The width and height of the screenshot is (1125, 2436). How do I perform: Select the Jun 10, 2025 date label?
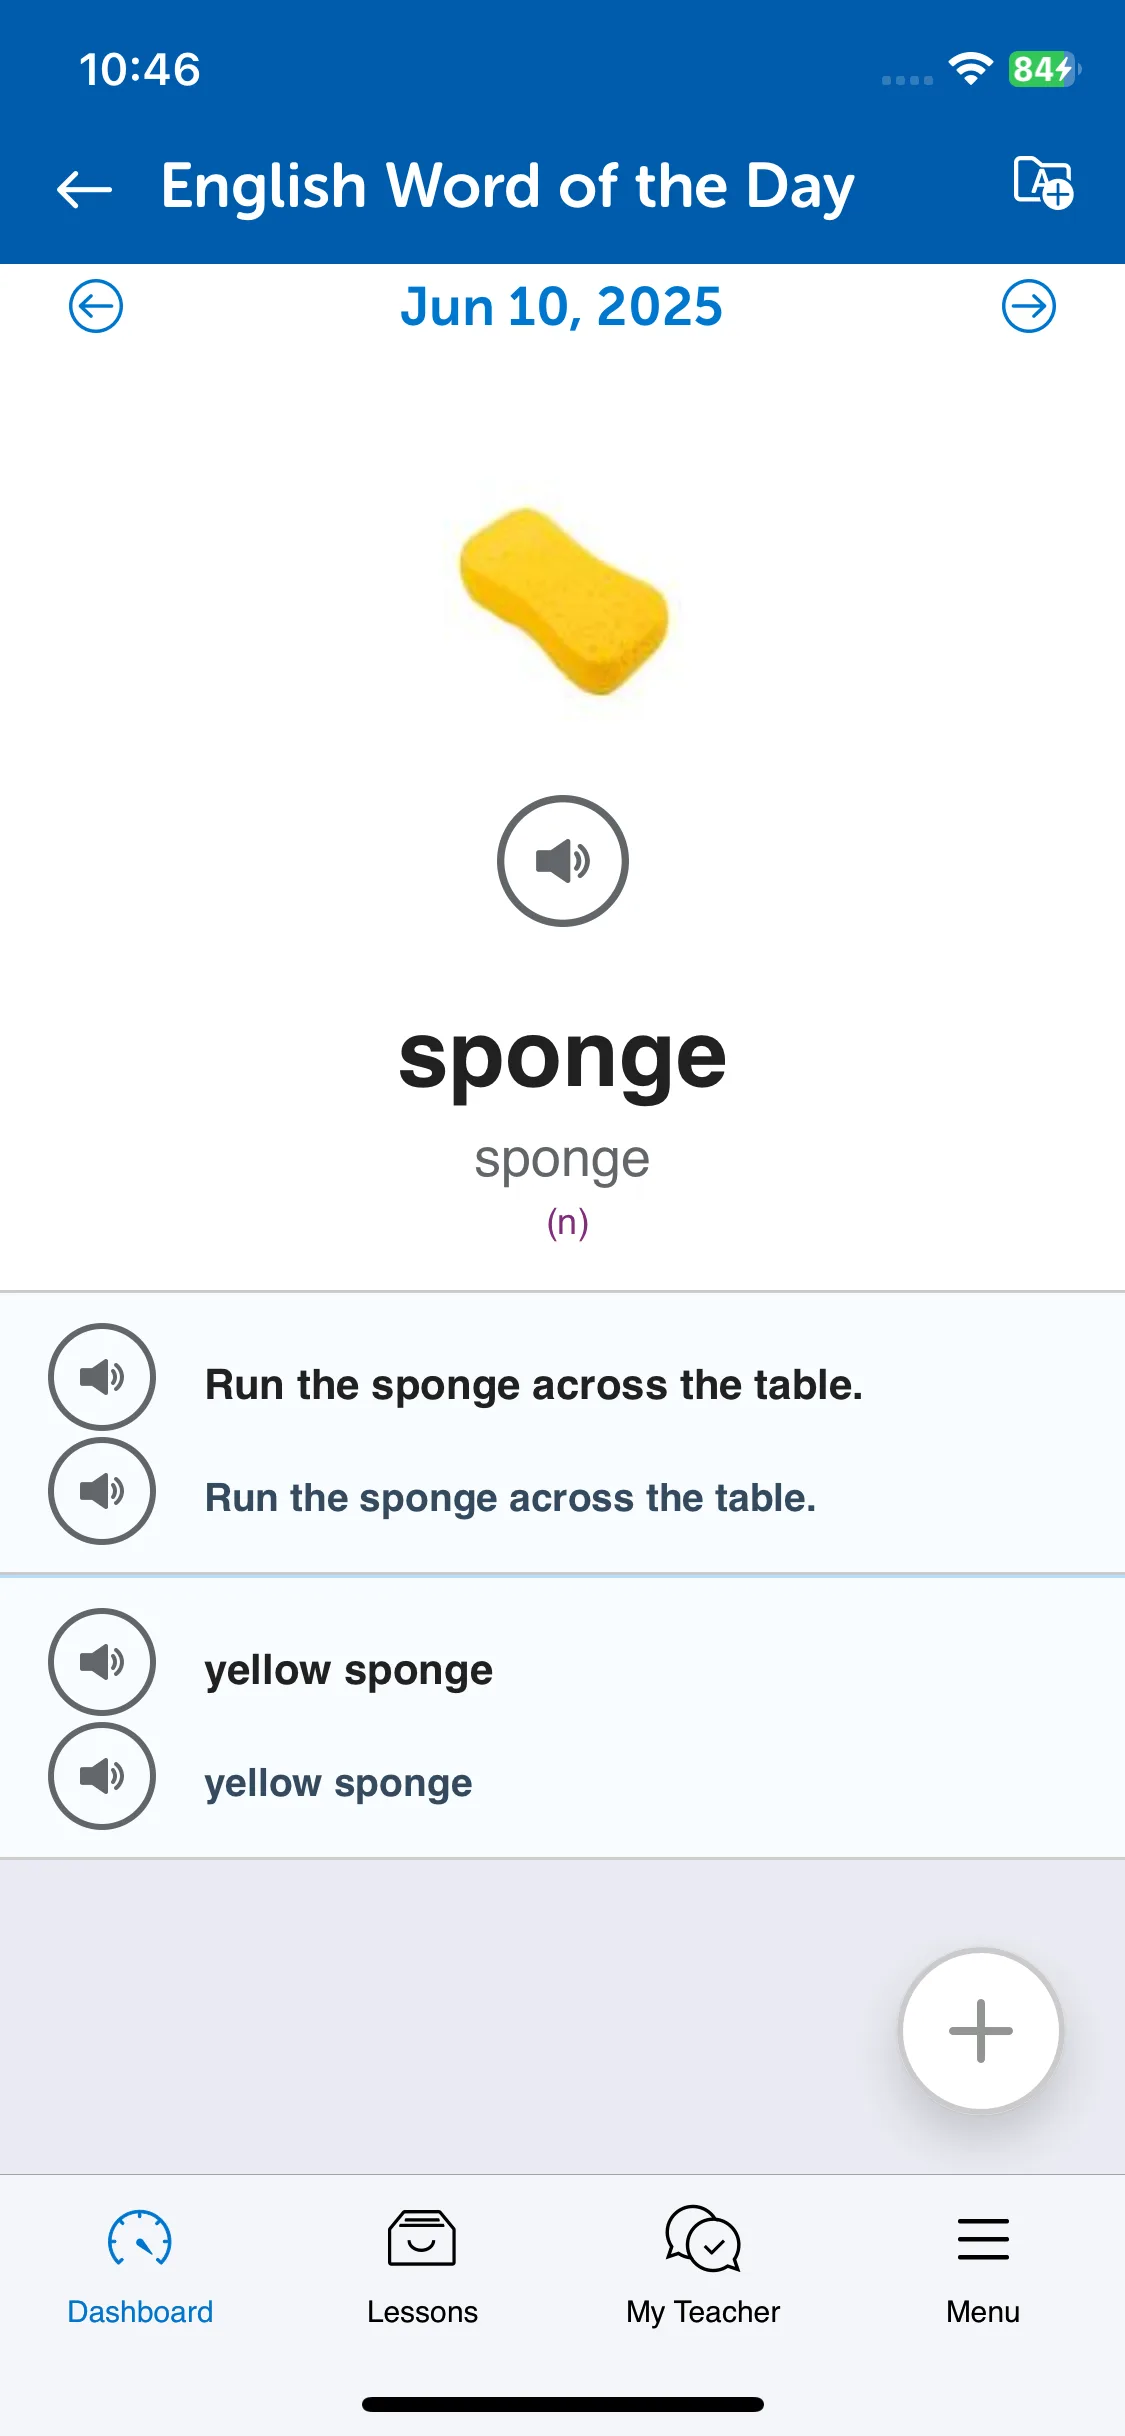(x=562, y=307)
